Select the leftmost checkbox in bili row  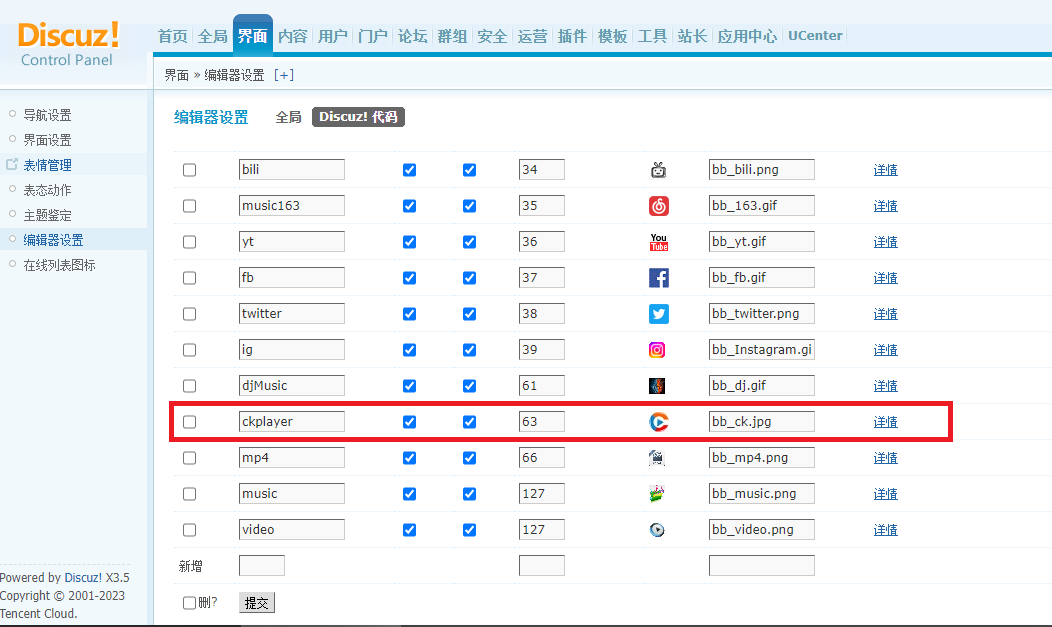[190, 170]
